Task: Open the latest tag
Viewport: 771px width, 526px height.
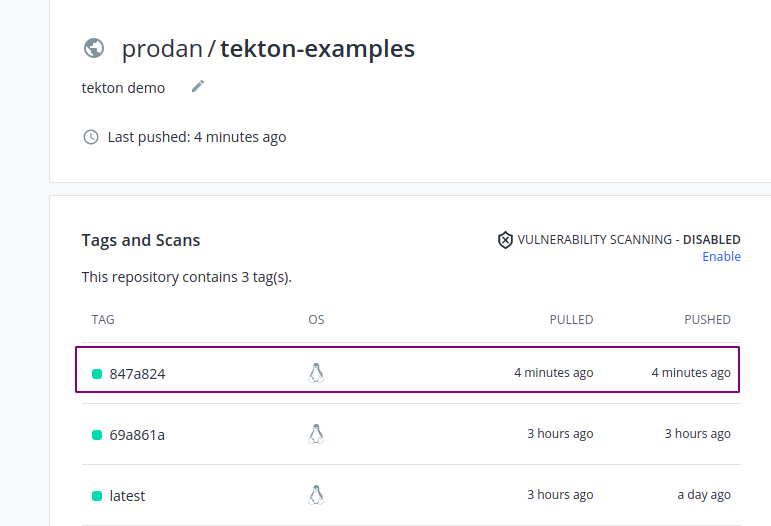Action: 127,496
